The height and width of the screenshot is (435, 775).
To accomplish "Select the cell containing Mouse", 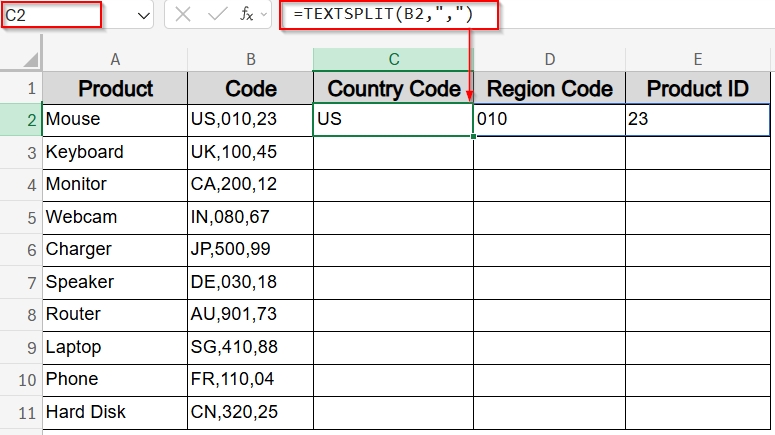I will pyautogui.click(x=115, y=120).
